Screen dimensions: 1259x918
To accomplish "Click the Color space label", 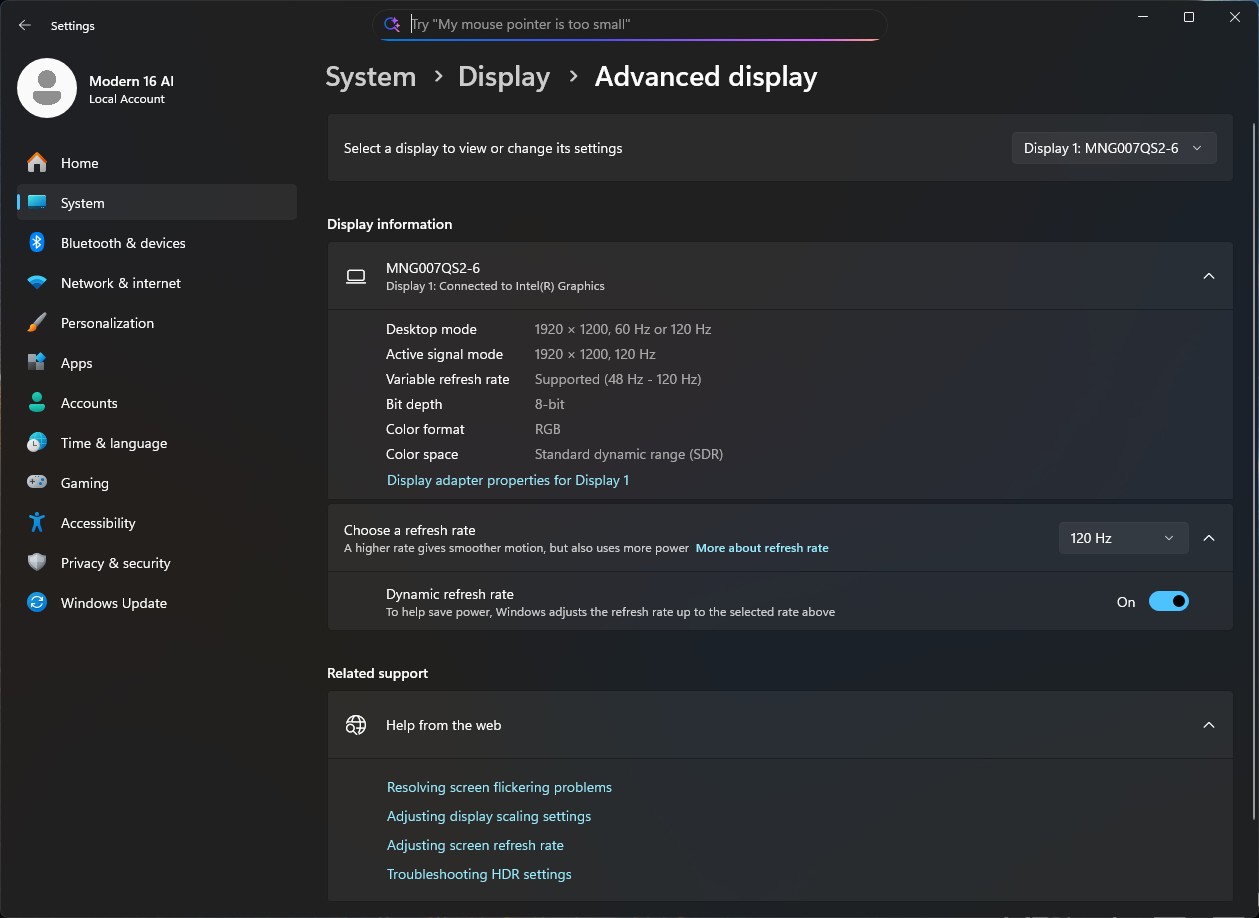I will pos(422,454).
